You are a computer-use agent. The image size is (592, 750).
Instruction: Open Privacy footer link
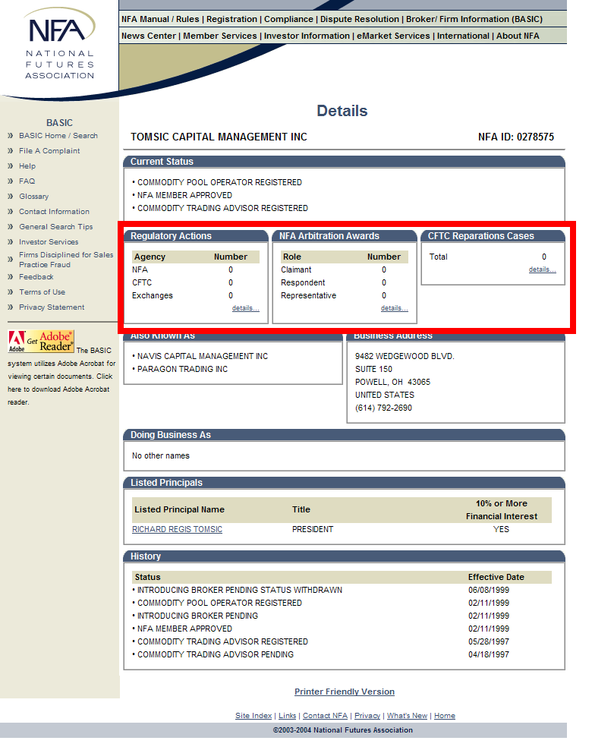367,716
